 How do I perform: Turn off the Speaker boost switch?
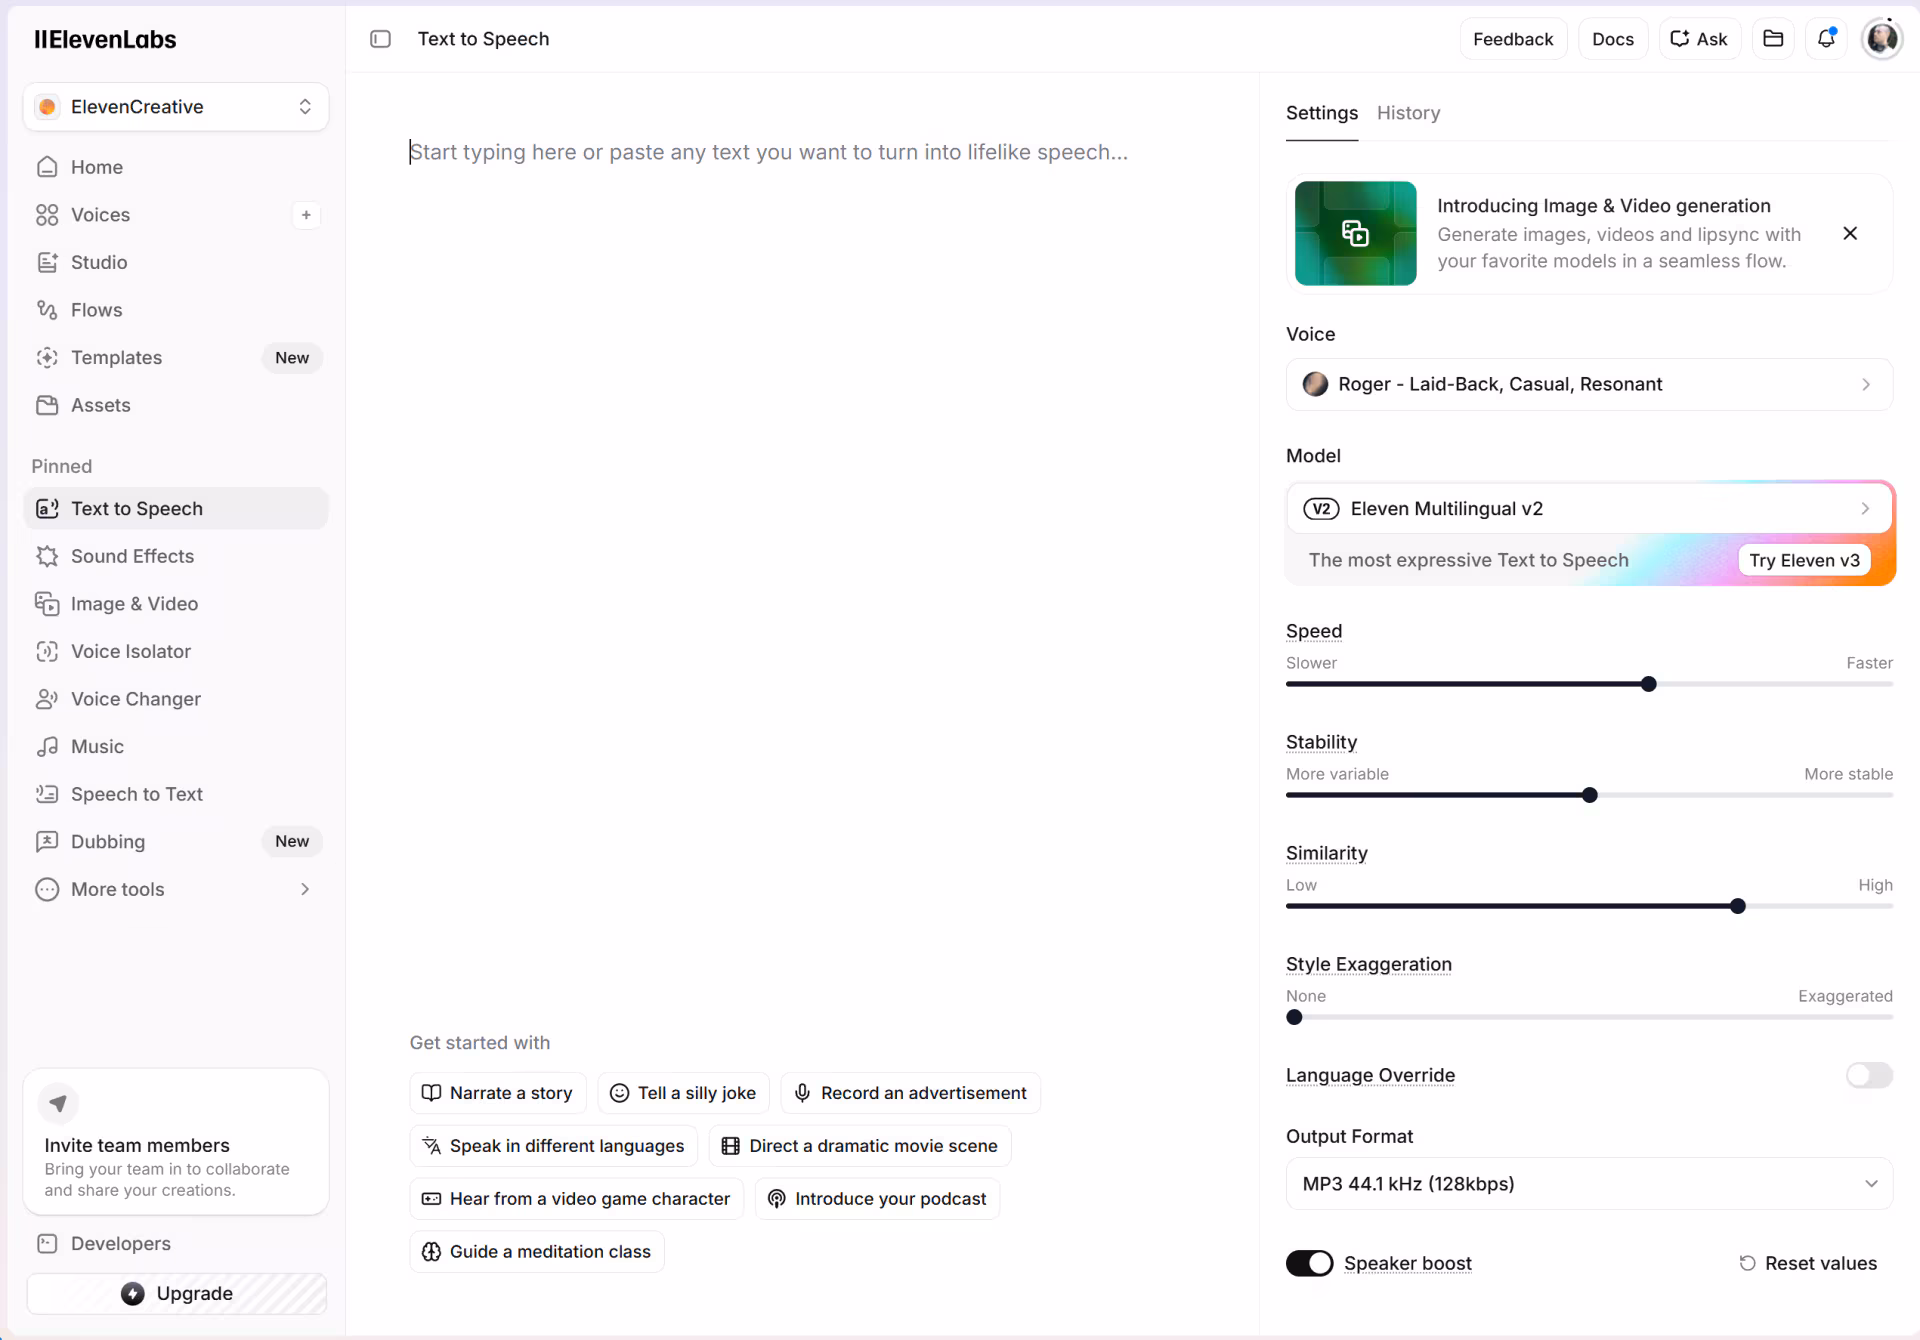(x=1309, y=1263)
